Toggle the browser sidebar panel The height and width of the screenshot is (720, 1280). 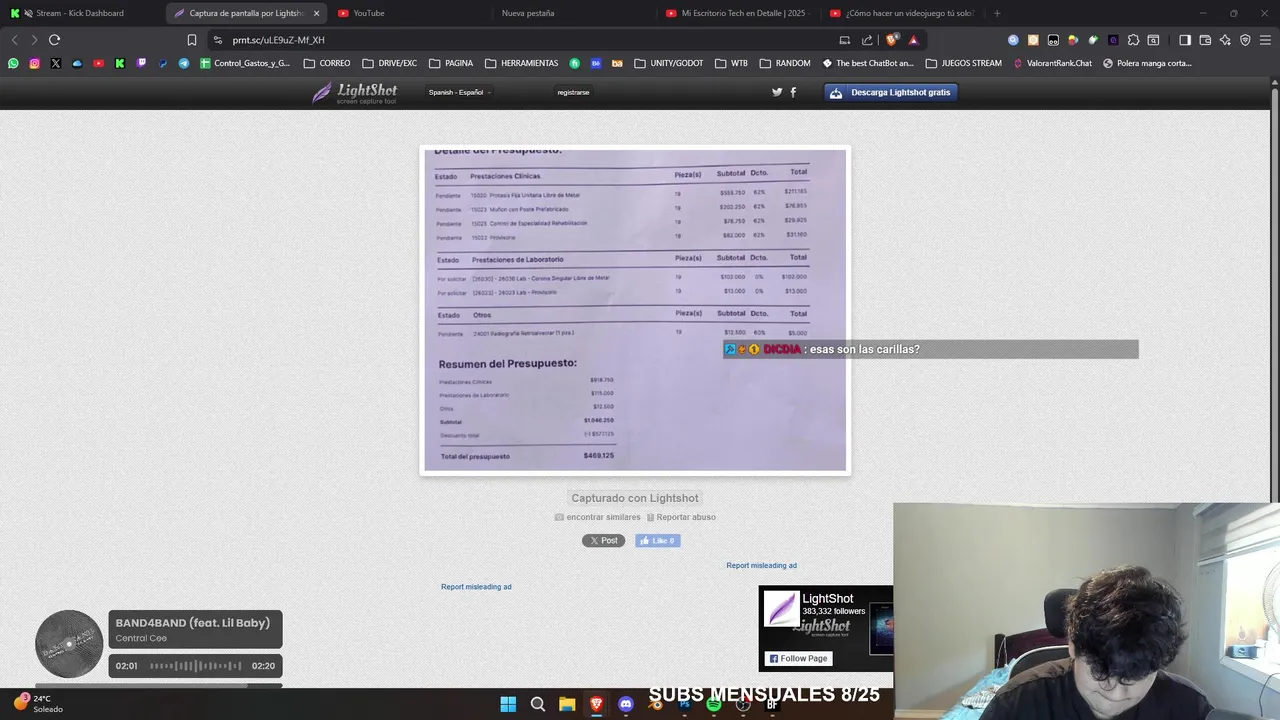tap(1185, 40)
